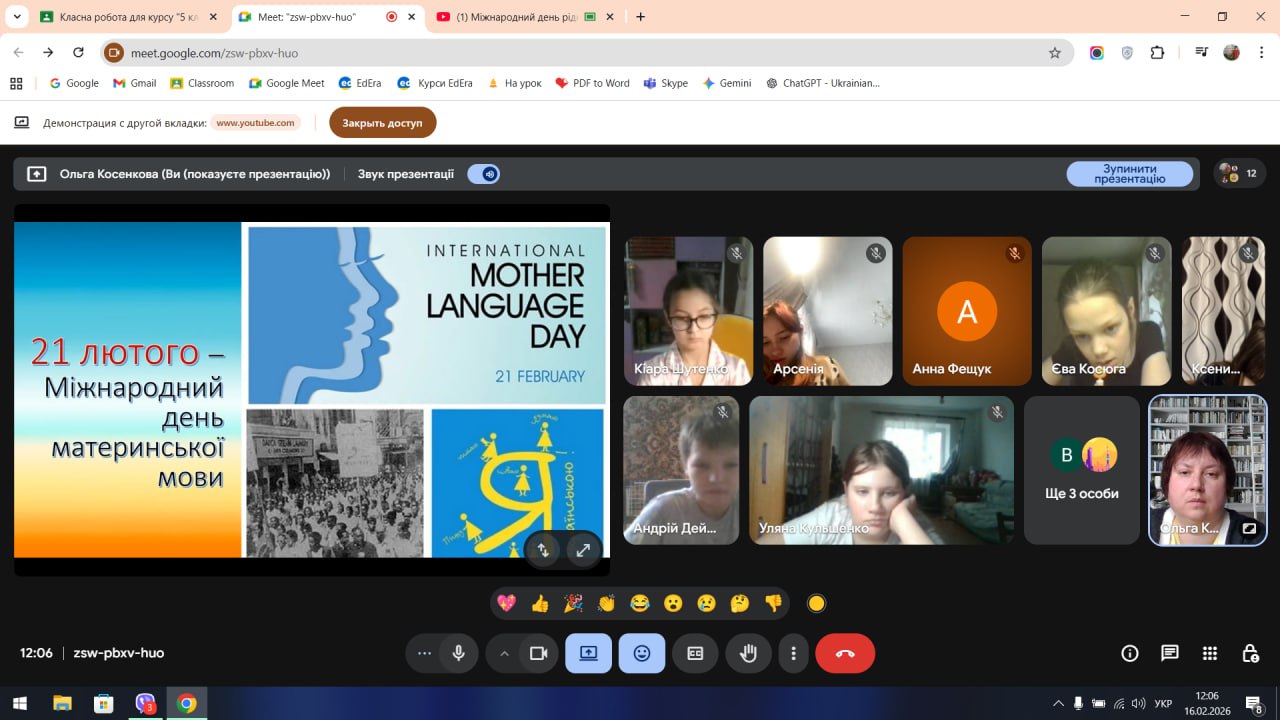Image resolution: width=1280 pixels, height=720 pixels.
Task: Toggle the presentation audio switch
Action: tap(484, 174)
